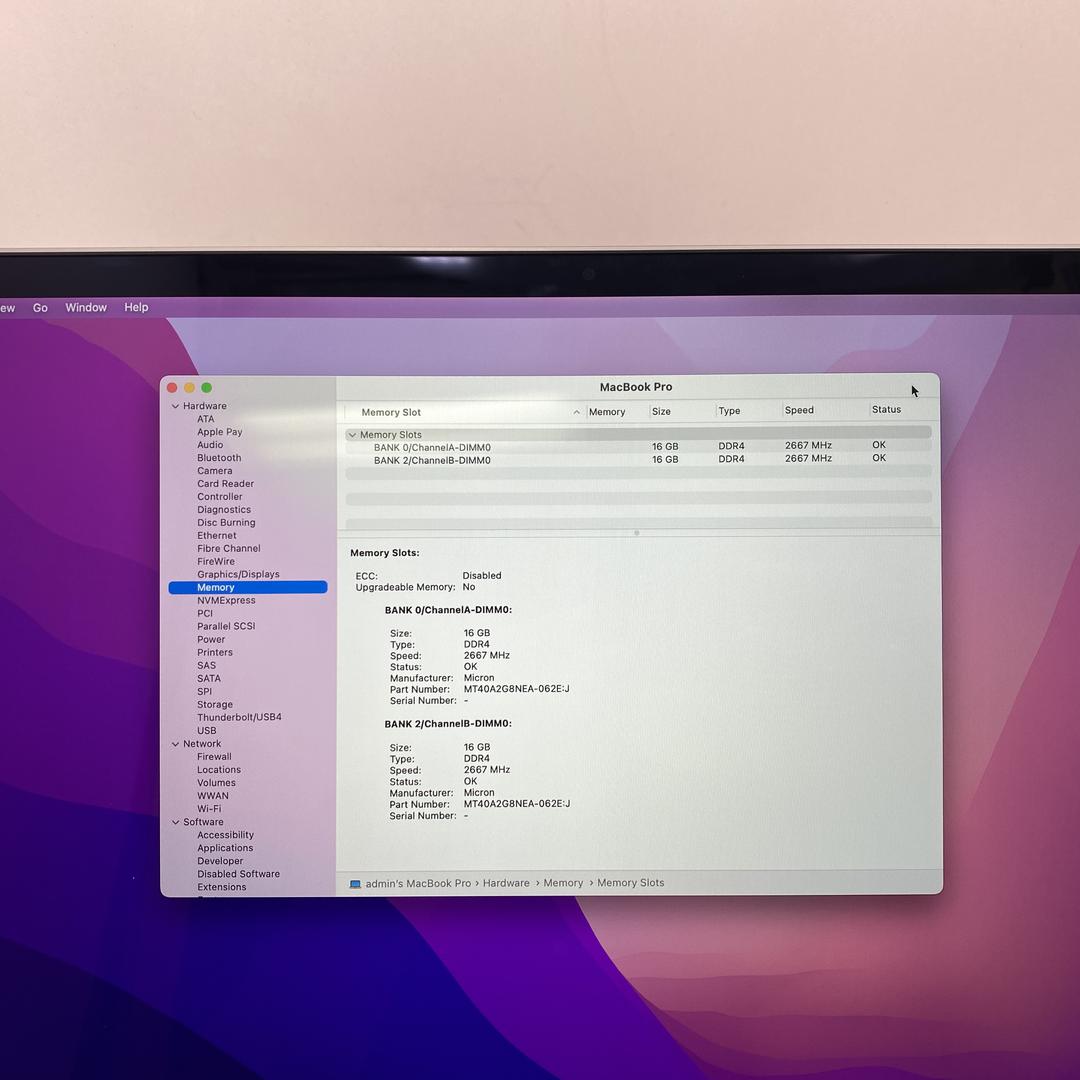The height and width of the screenshot is (1080, 1080).
Task: Select Apple Pay in the sidebar
Action: coord(220,432)
